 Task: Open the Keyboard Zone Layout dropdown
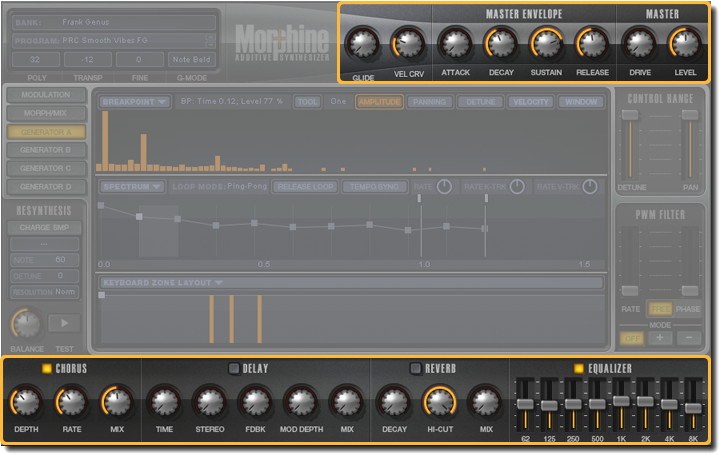coord(351,283)
